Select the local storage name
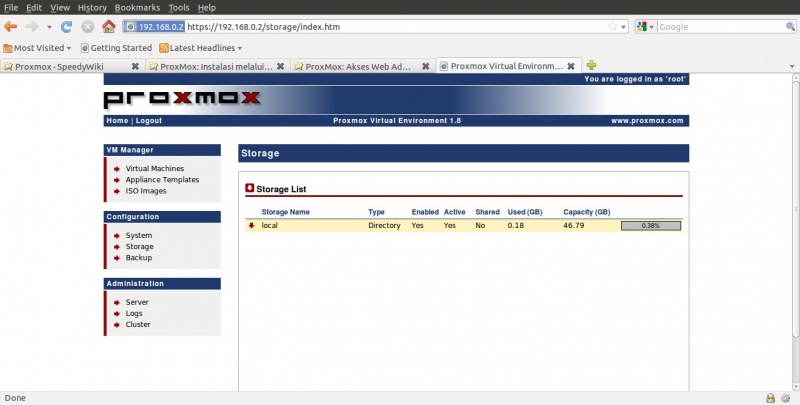Viewport: 800px width, 405px height. (269, 225)
